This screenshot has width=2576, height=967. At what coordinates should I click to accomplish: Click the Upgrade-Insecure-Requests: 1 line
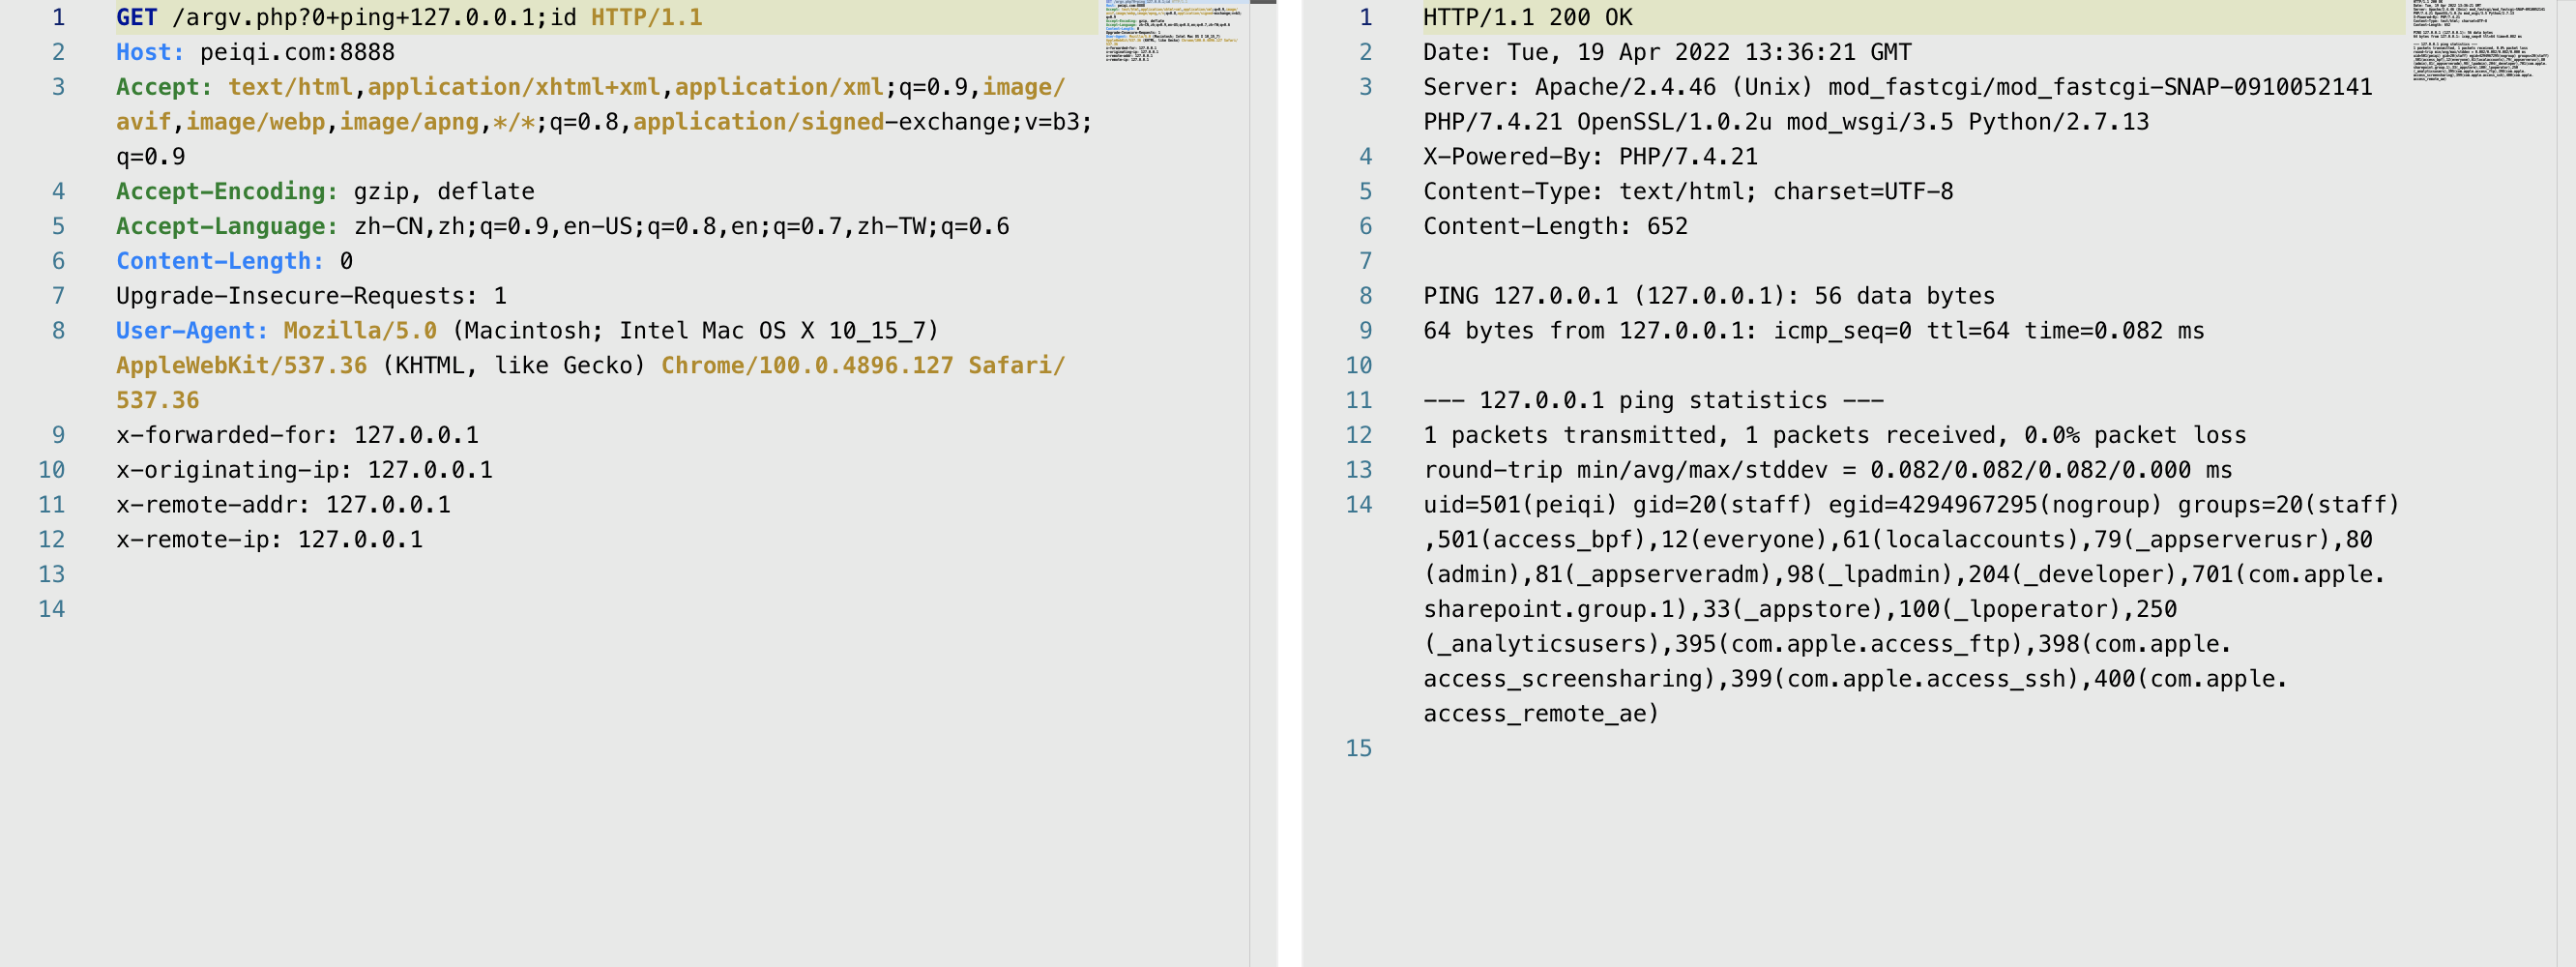311,296
